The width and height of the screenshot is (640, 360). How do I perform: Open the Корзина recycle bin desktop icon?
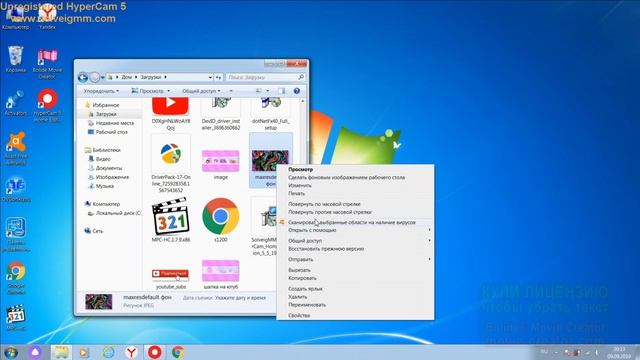tap(16, 59)
